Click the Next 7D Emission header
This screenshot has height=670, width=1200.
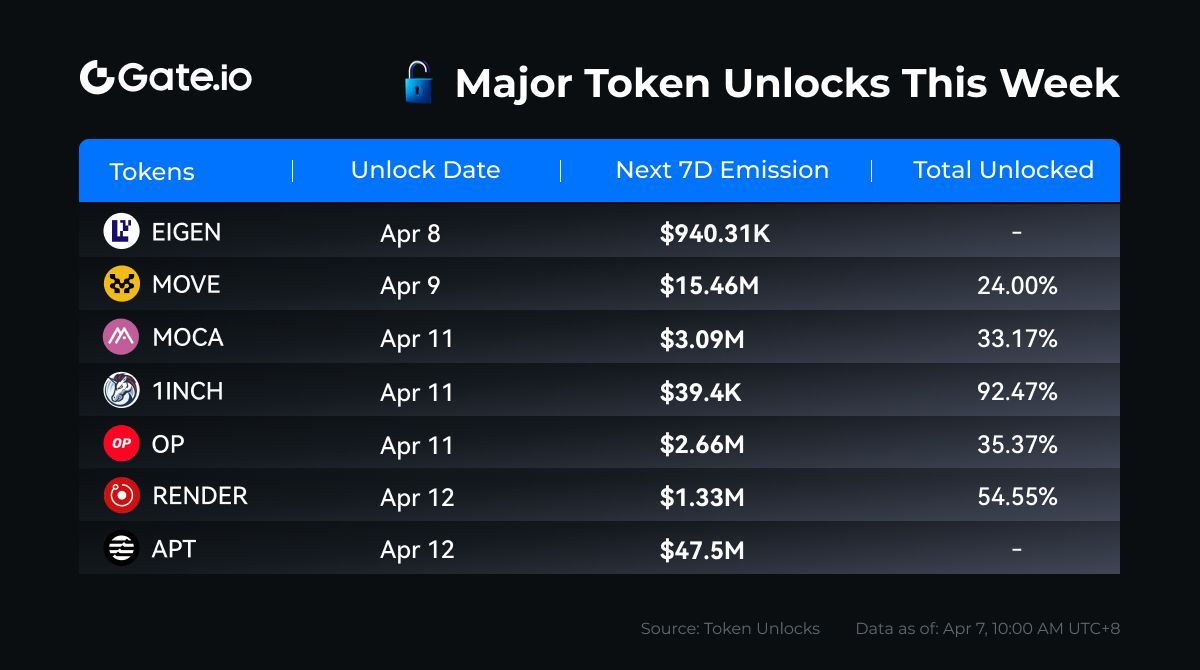coord(722,170)
